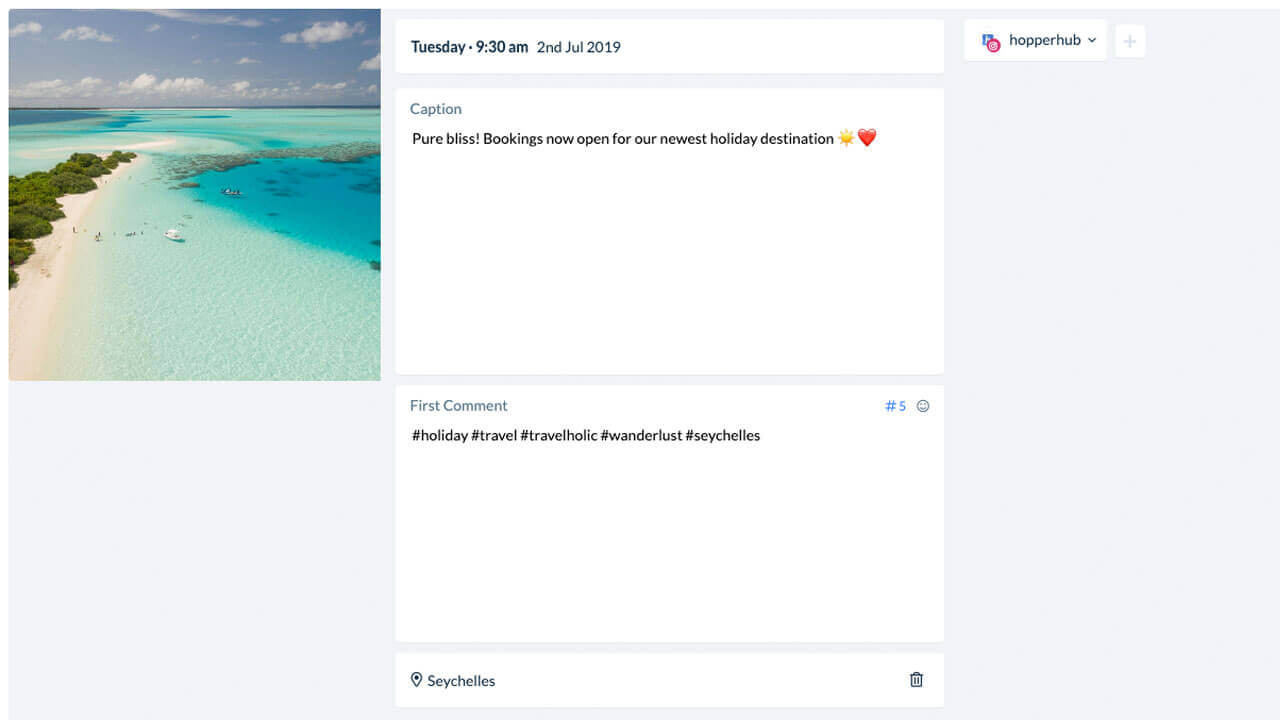Click the Tuesday scheduling header bar

tap(437, 46)
